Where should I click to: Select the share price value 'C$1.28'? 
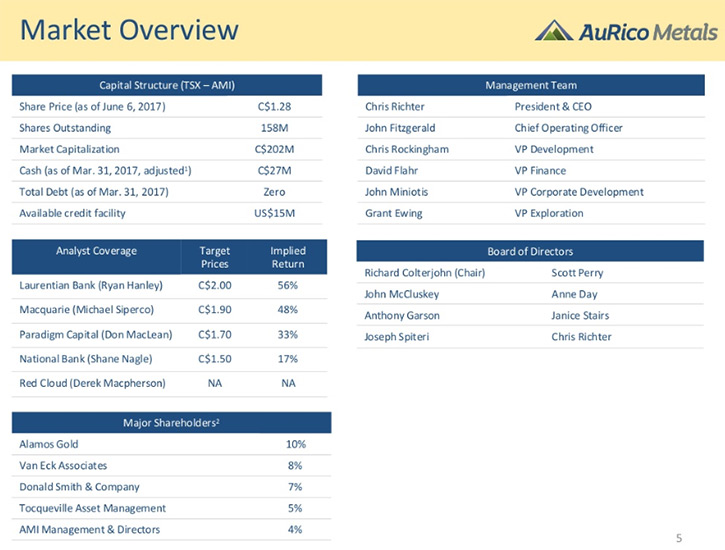pyautogui.click(x=274, y=107)
